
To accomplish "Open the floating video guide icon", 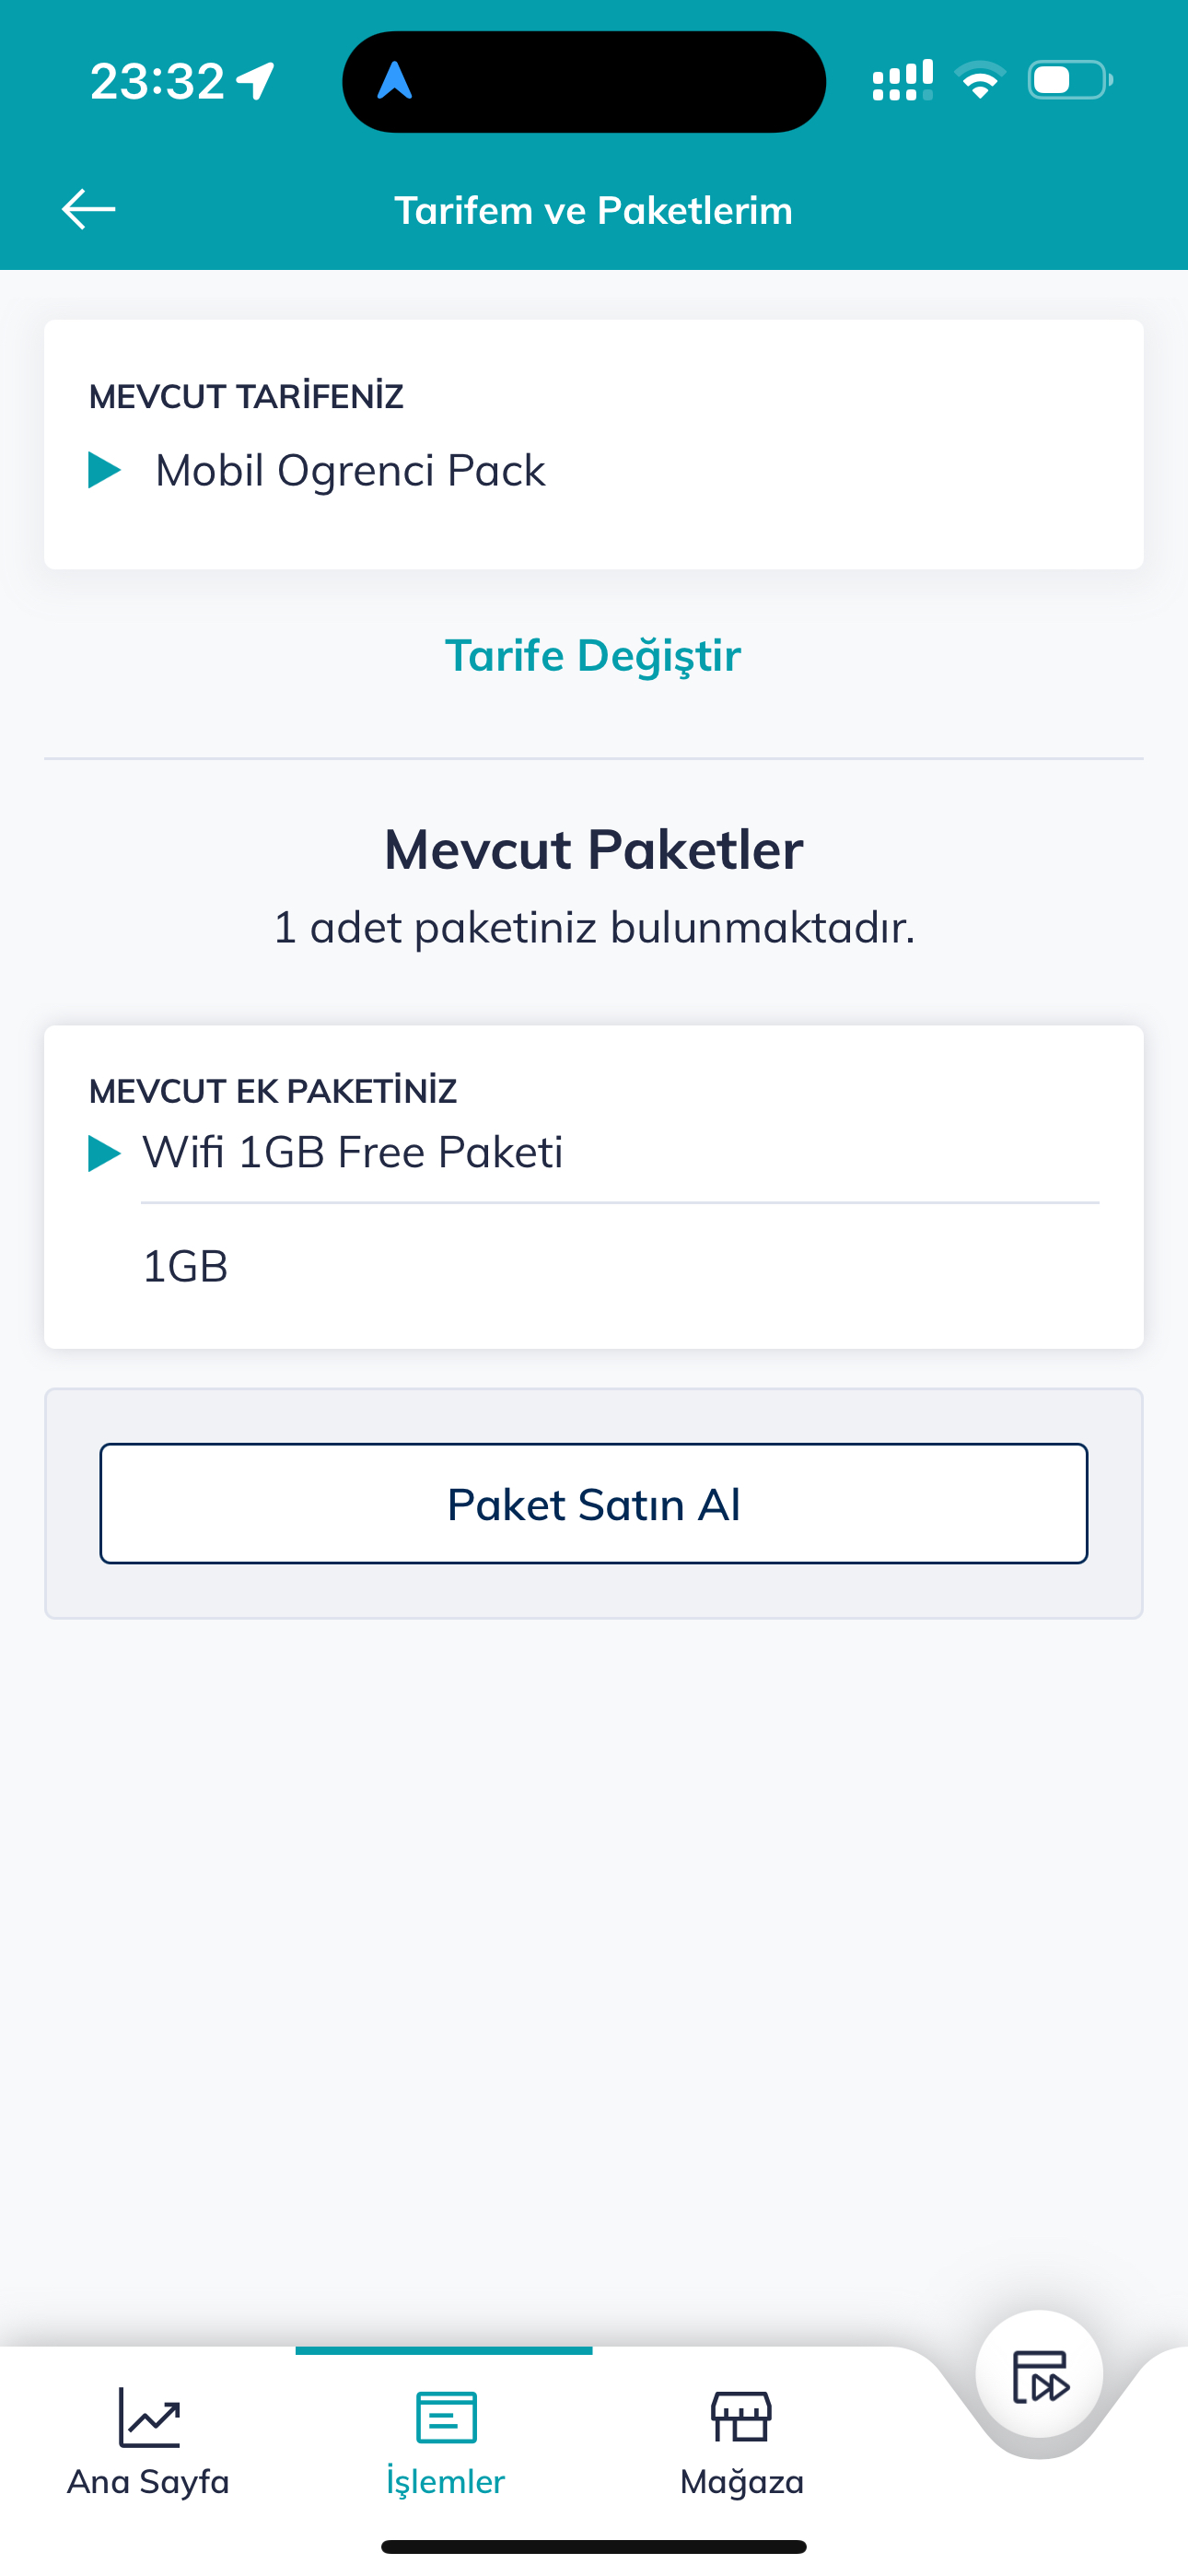I will (x=1040, y=2376).
